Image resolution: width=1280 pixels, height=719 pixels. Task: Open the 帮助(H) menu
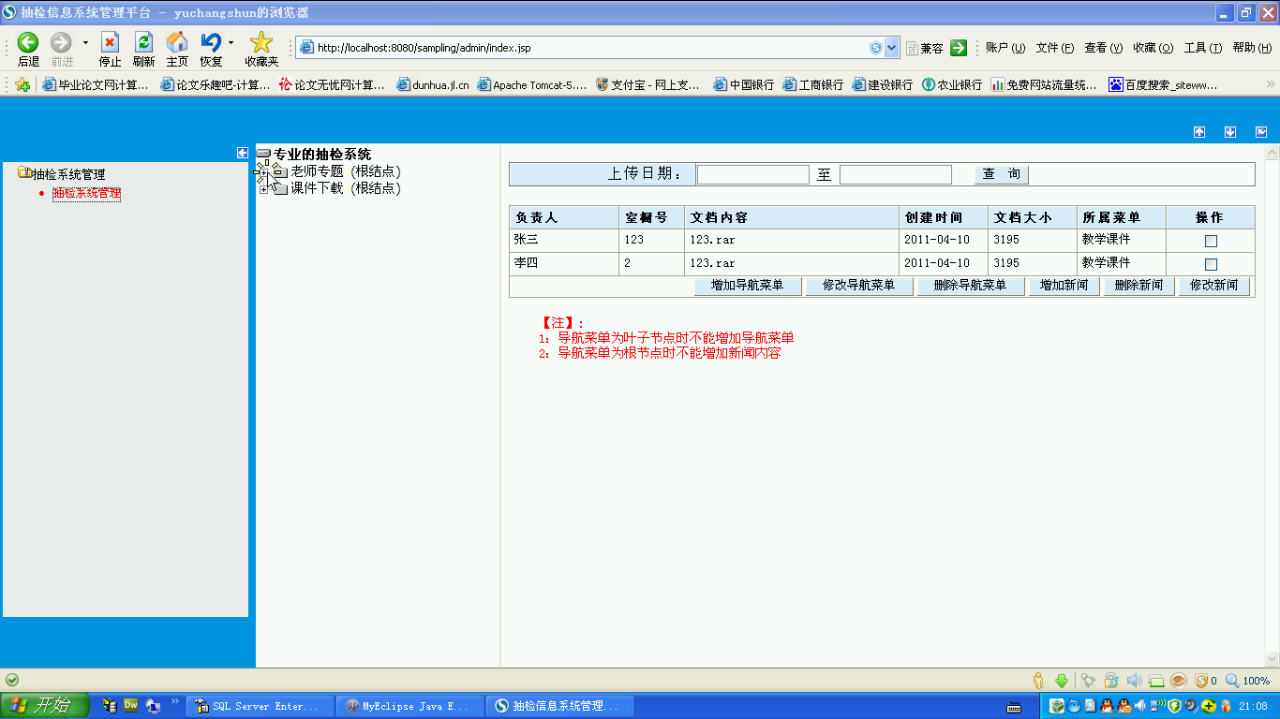1252,48
